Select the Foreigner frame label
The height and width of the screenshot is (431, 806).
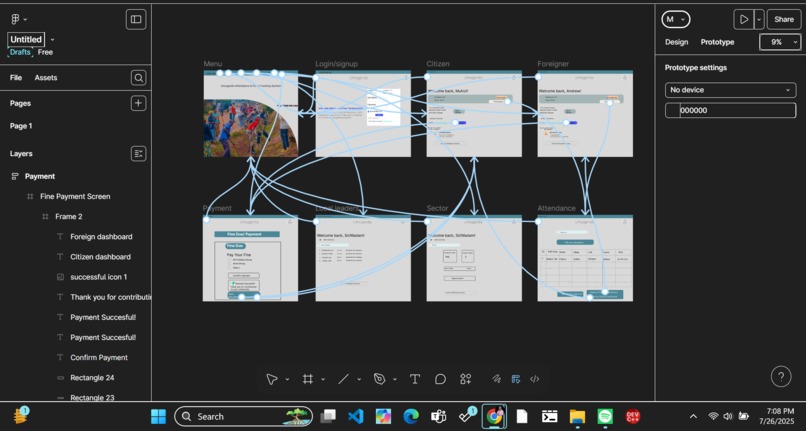[553, 64]
